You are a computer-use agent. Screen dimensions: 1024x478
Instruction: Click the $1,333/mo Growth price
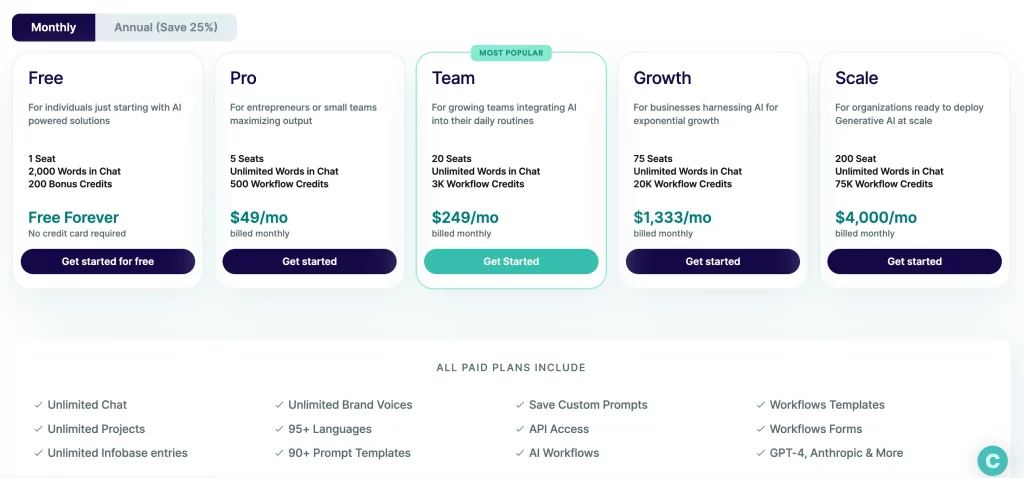click(672, 217)
